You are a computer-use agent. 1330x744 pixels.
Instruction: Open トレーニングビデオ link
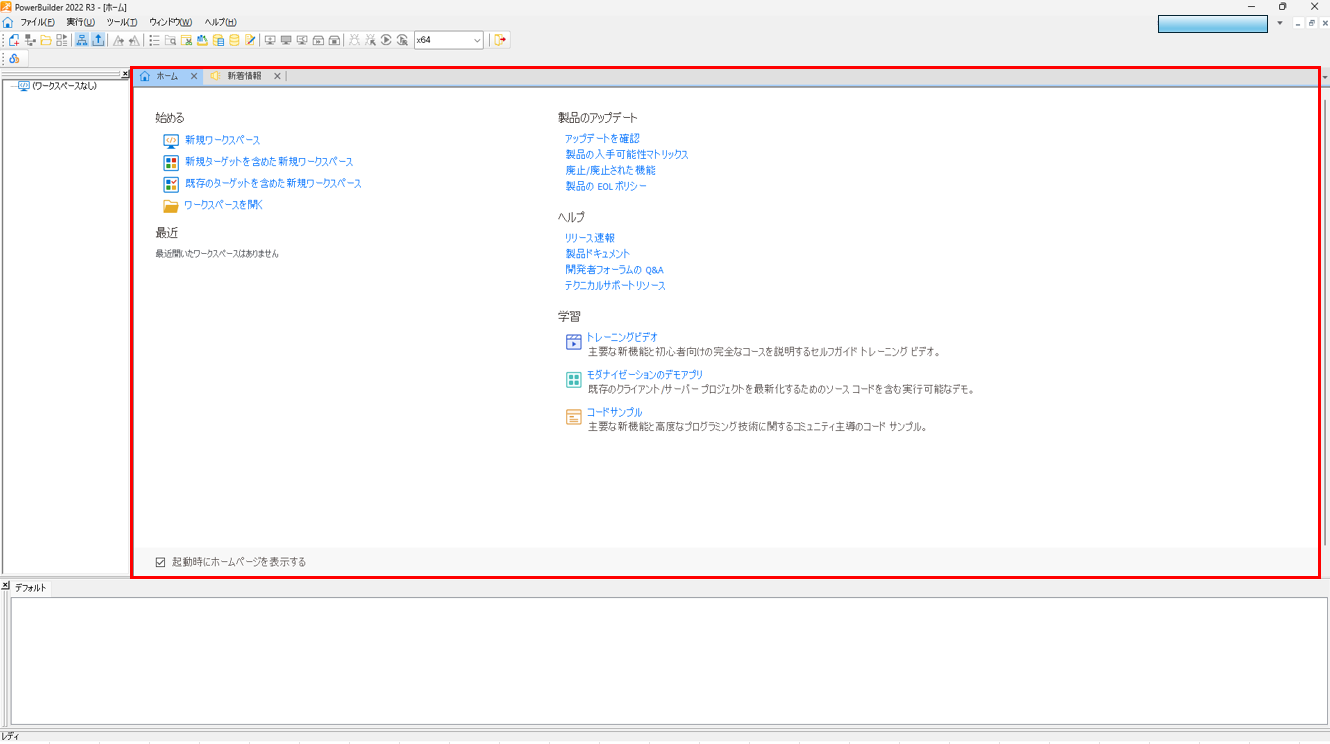pyautogui.click(x=622, y=337)
